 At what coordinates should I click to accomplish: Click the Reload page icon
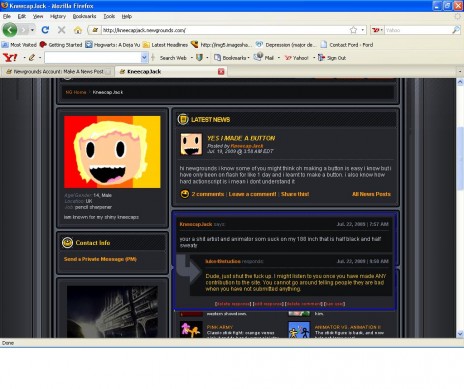click(x=45, y=30)
